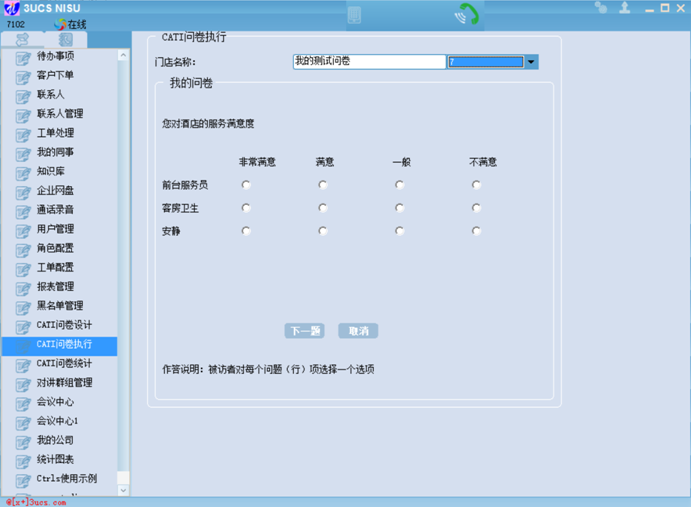691x507 pixels.
Task: Click the linked nodes icon in title bar
Action: pos(601,7)
